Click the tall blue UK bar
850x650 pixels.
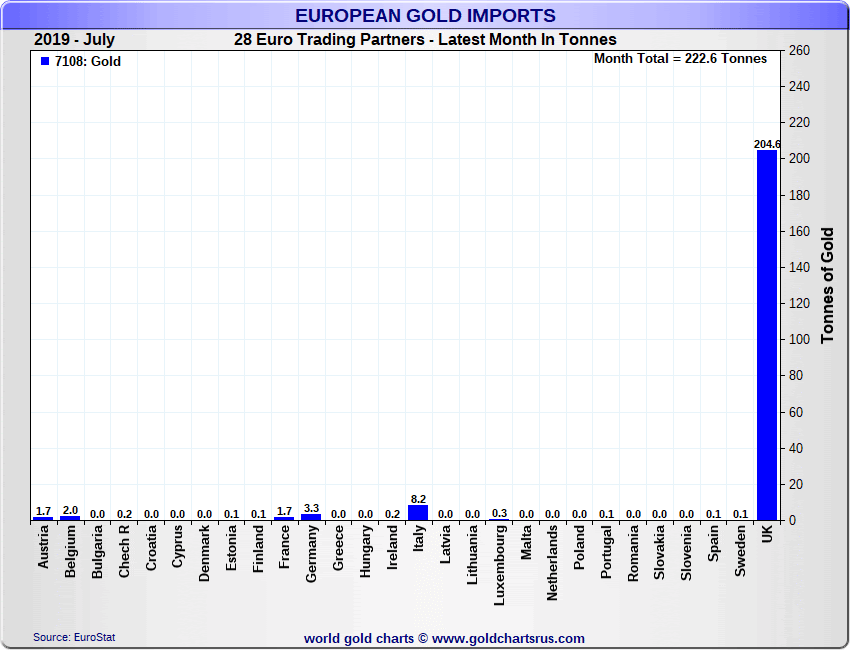click(x=767, y=335)
